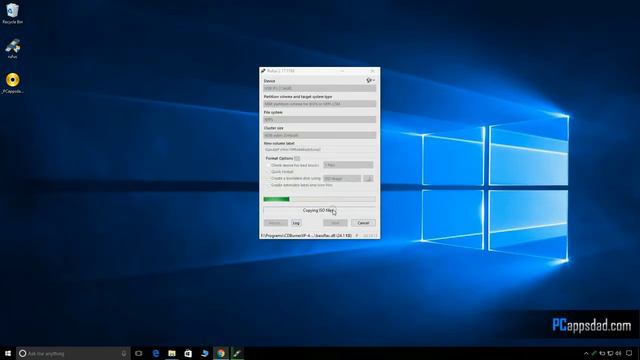Open Action Center notifications icon
This screenshot has width=640, height=360.
pos(629,353)
